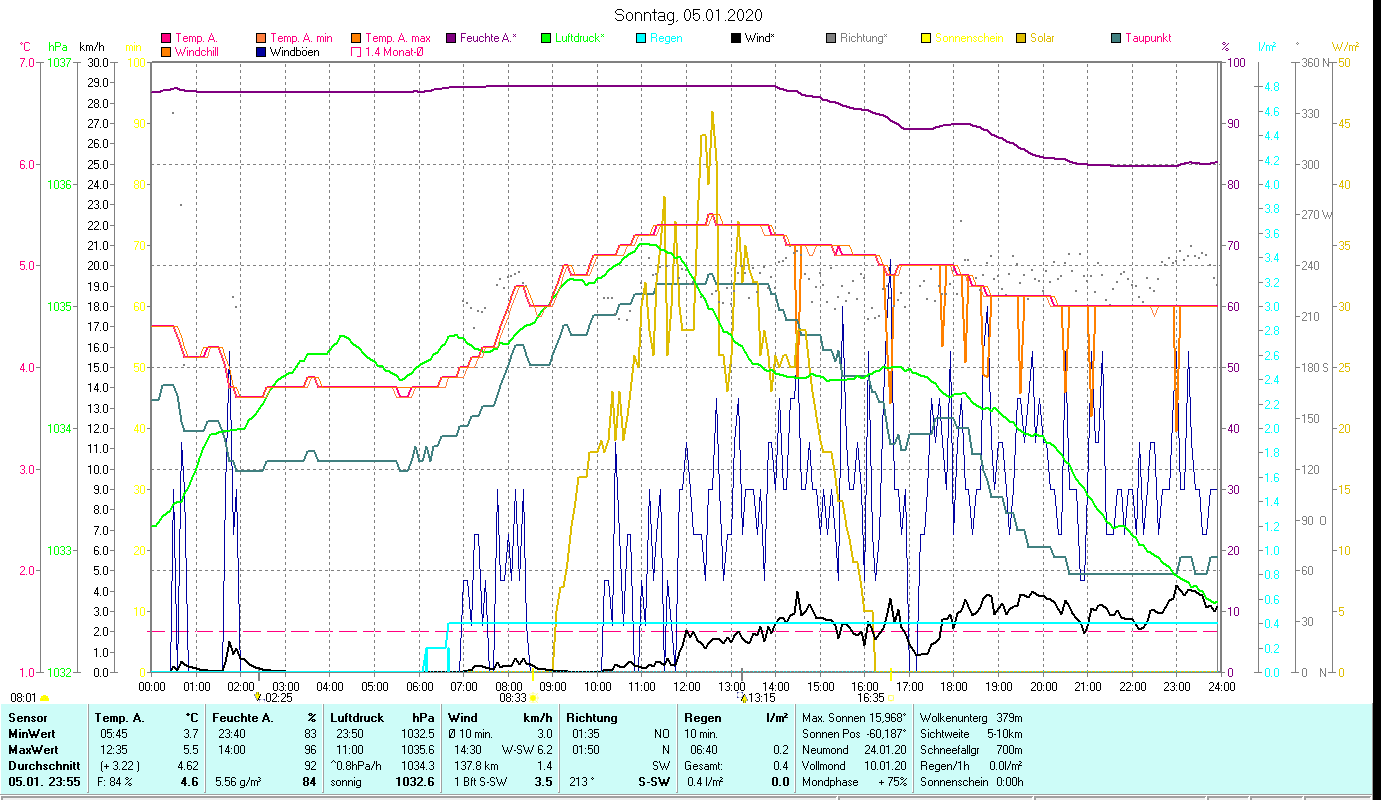Click the 20:00 mark on time axis
The height and width of the screenshot is (800, 1381).
pos(1044,686)
